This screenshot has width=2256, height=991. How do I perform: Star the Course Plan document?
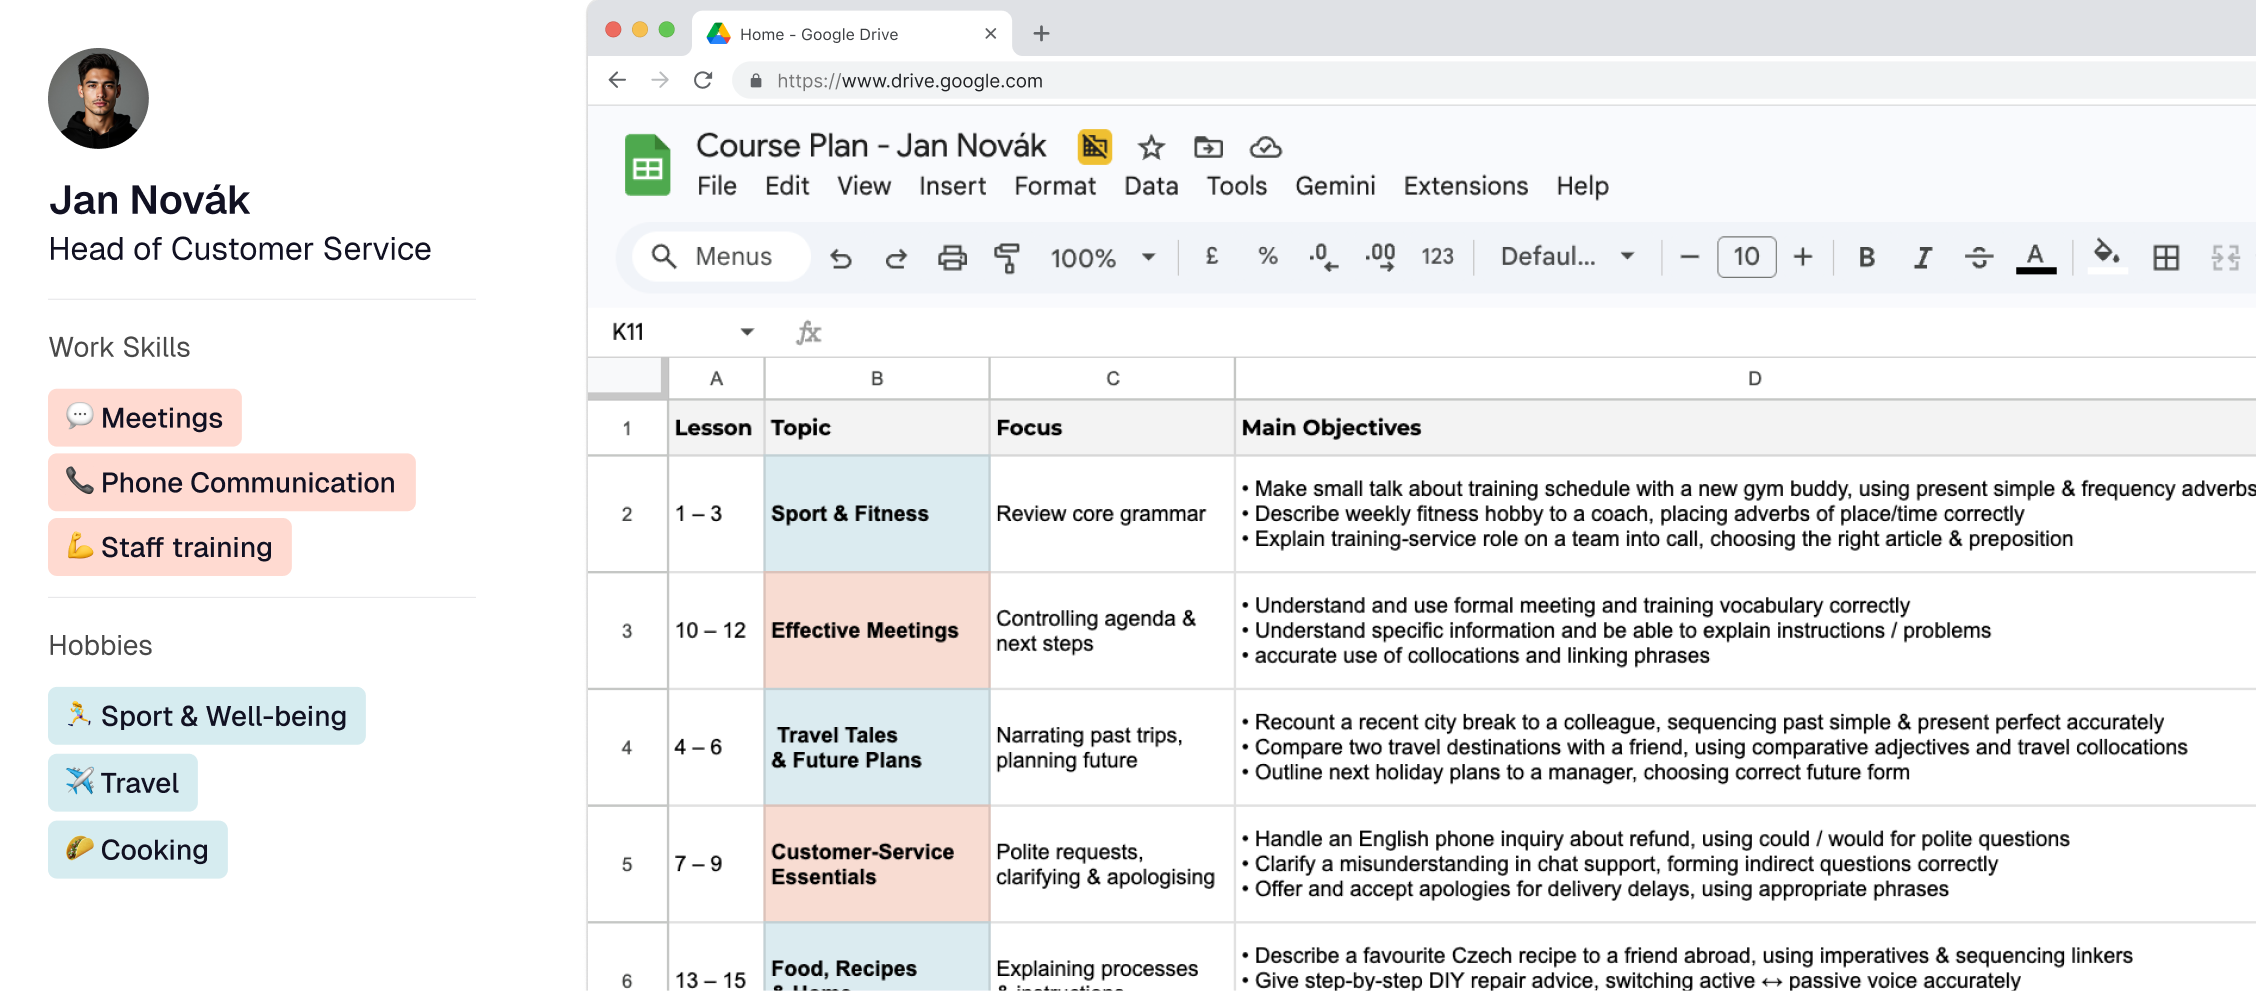pos(1151,148)
